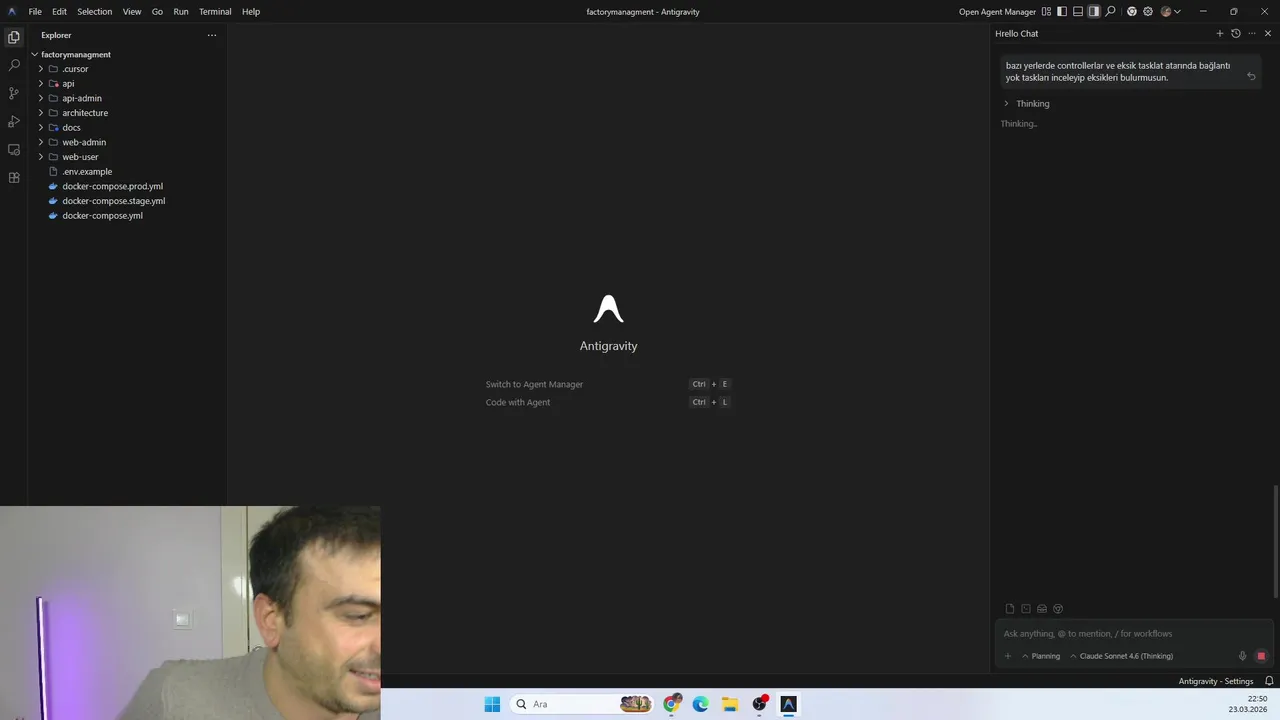Open notifications bell in status bar
The width and height of the screenshot is (1280, 720).
(1269, 681)
